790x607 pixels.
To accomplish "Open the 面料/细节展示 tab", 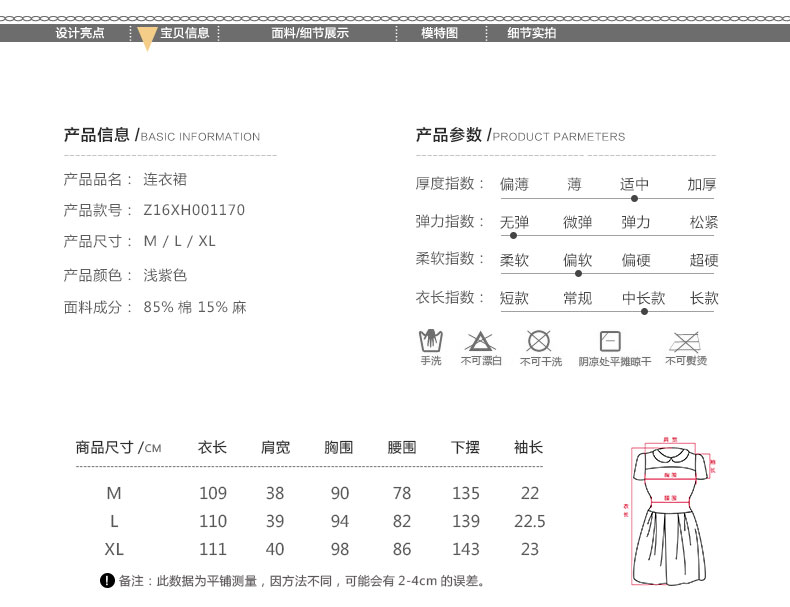I will [x=310, y=33].
